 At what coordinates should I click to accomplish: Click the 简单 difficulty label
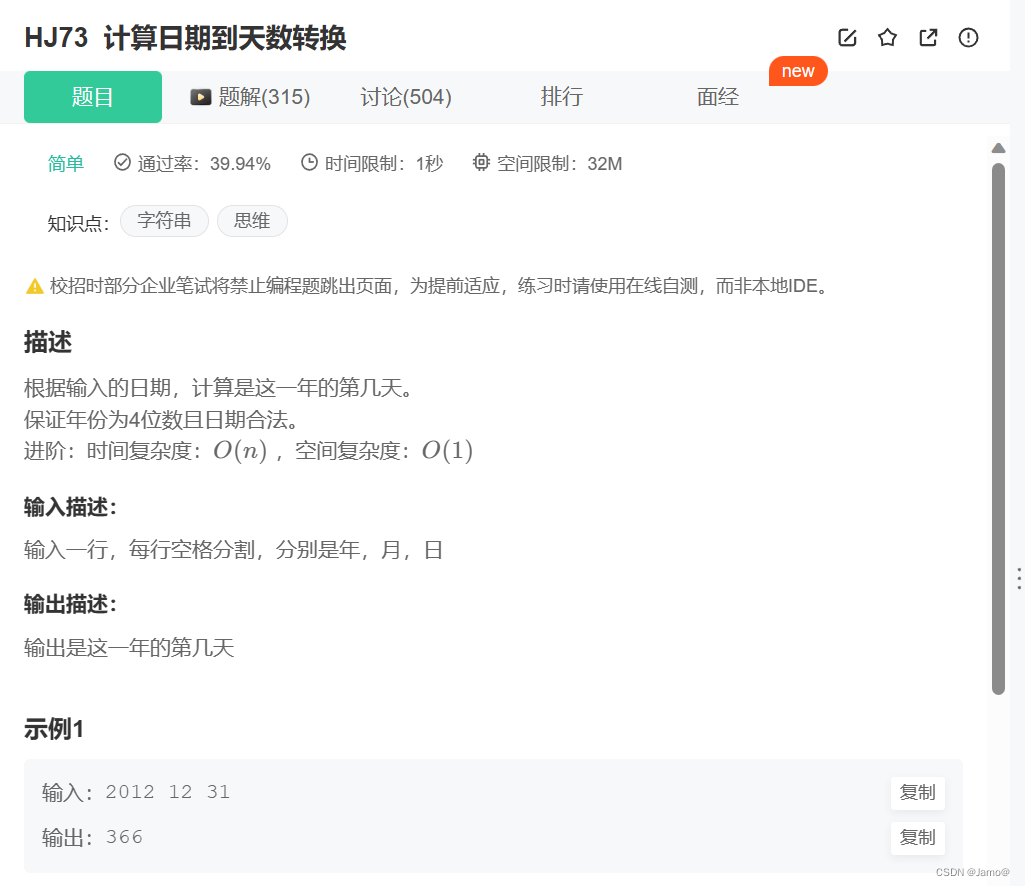(65, 163)
